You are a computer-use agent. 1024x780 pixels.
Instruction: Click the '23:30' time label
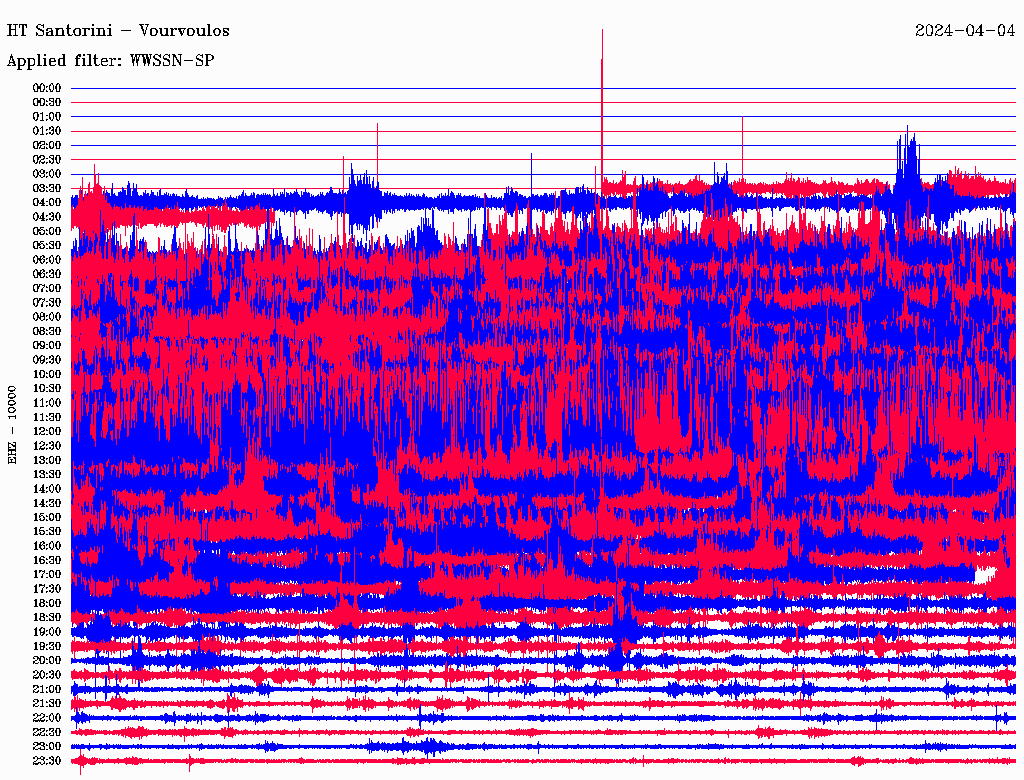47,761
